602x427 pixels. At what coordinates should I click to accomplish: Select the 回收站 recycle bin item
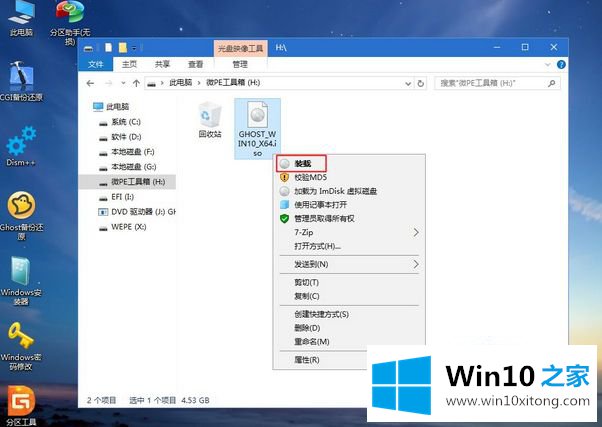210,119
